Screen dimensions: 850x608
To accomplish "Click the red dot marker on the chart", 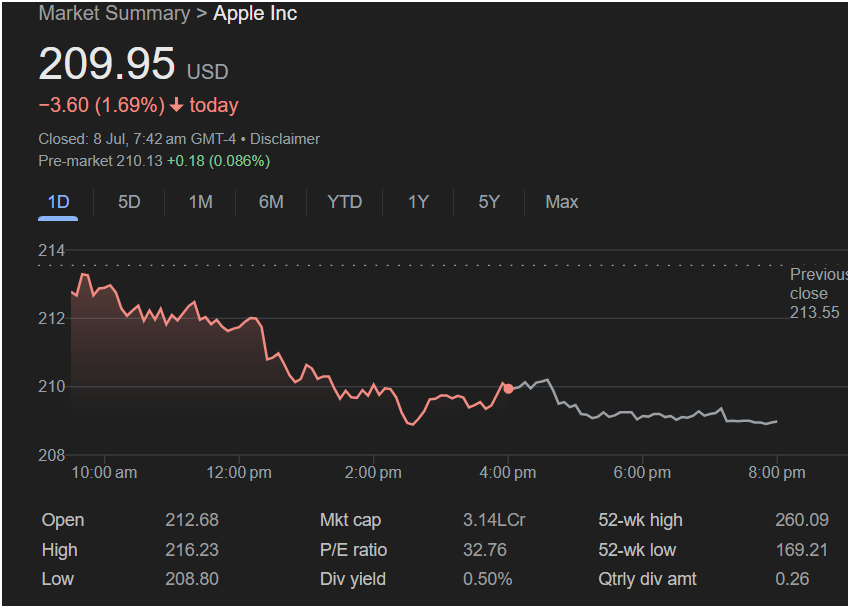I will coord(508,388).
